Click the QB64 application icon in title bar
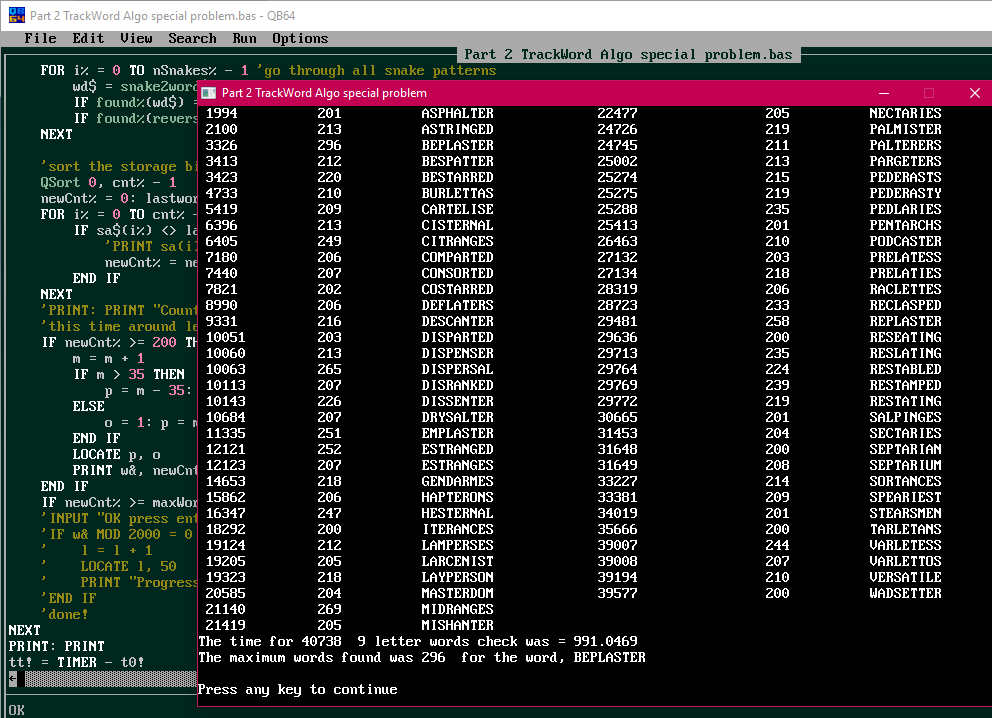This screenshot has height=718, width=992. pos(16,15)
